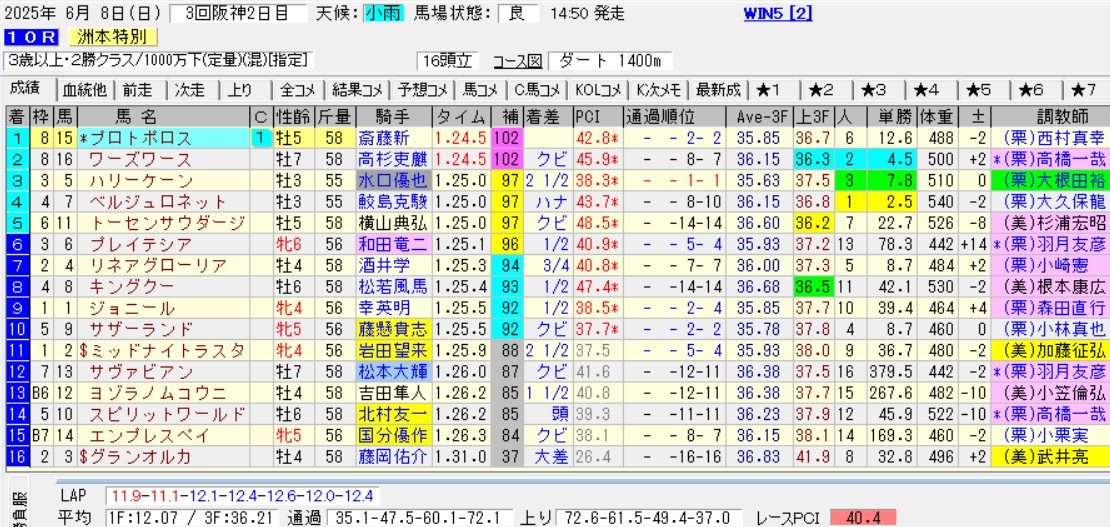Open the 最新成 tab

tap(719, 89)
